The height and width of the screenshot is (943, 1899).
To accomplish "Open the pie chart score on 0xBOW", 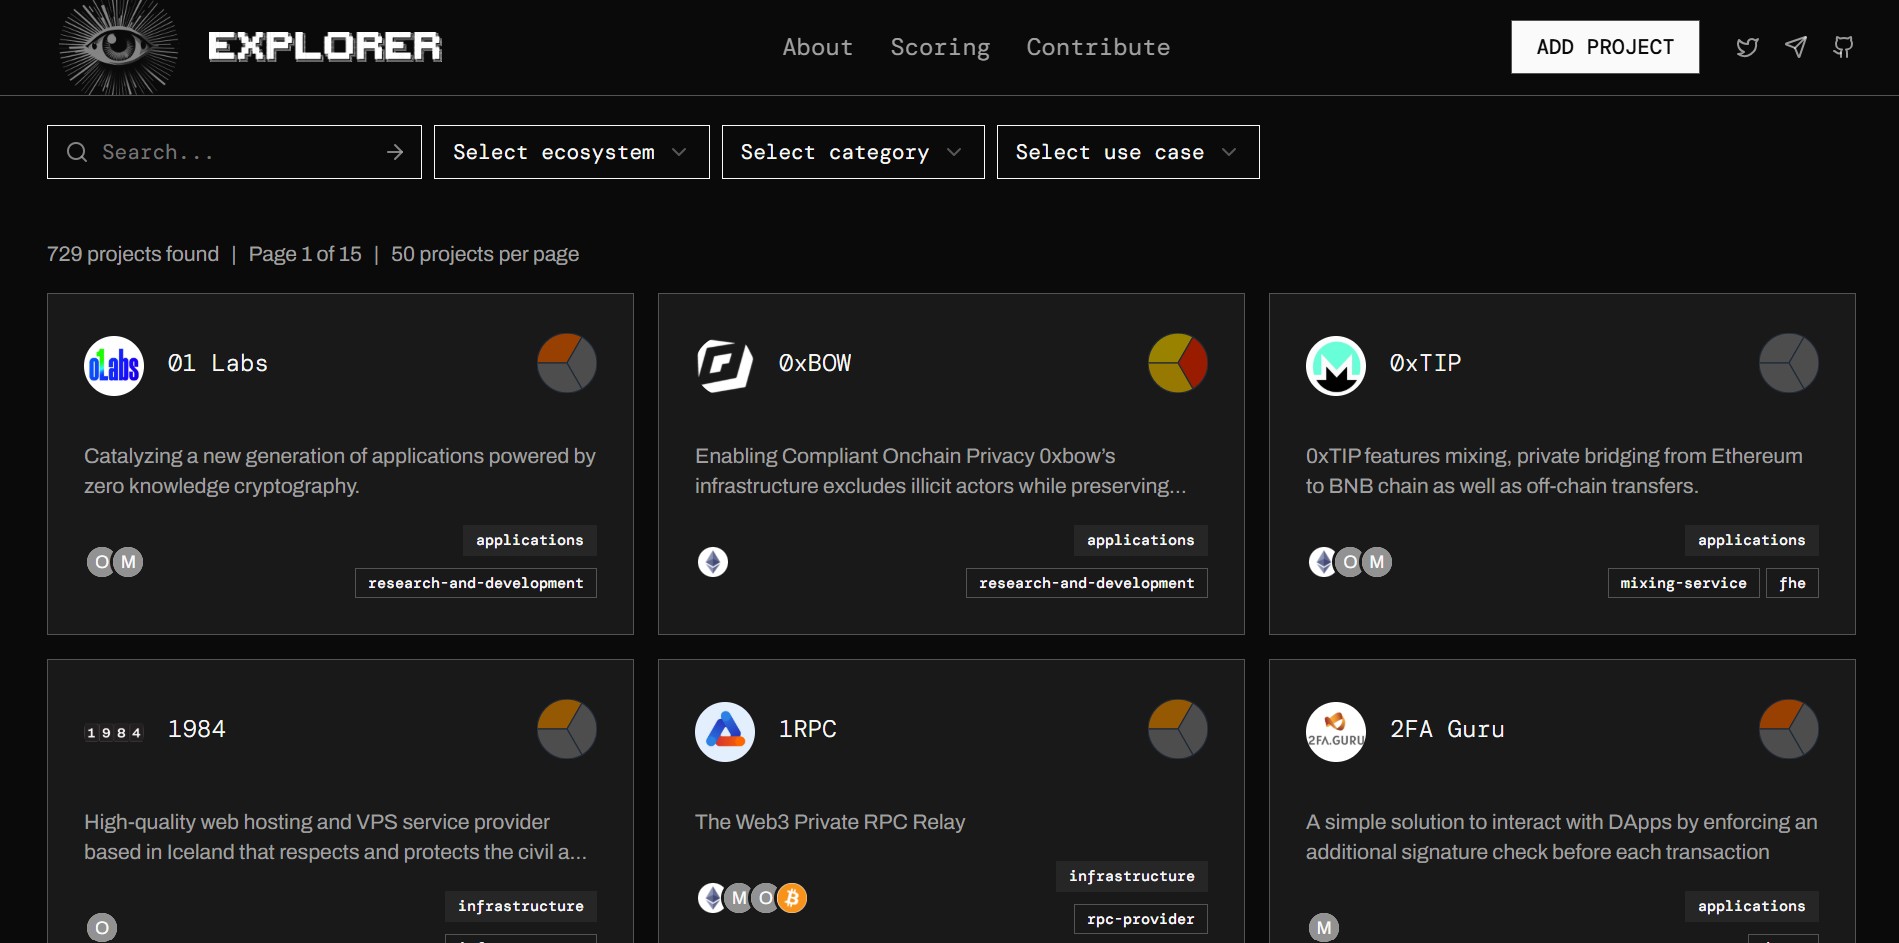I will pos(1177,363).
